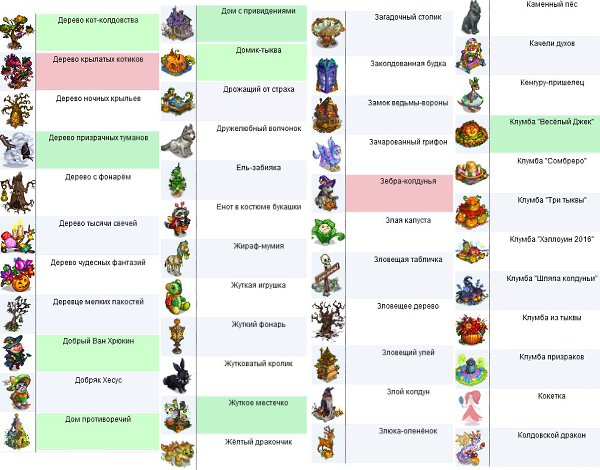Click the Дом противоречий label
This screenshot has width=600, height=470.
coord(98,419)
